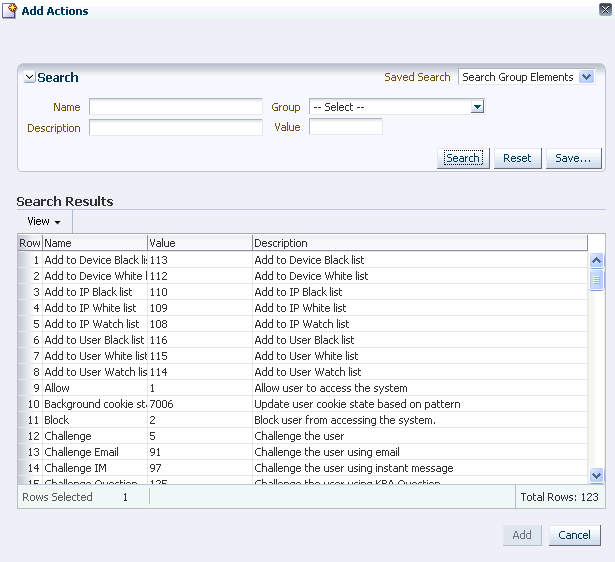Select row 1 Add to Device Black list
The height and width of the screenshot is (562, 615).
[x=302, y=260]
